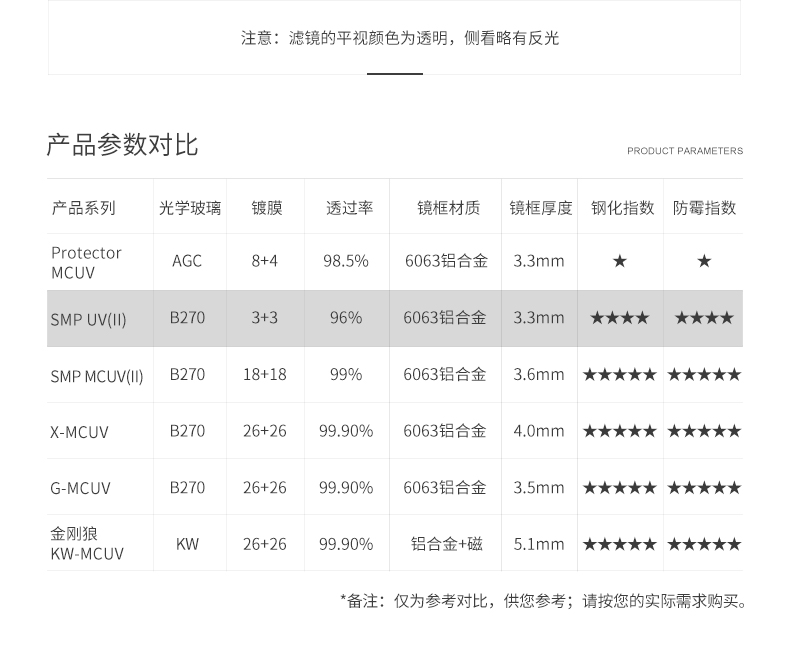
Task: Click 6063铝合金 in the Protector MCUV row
Action: tap(446, 261)
